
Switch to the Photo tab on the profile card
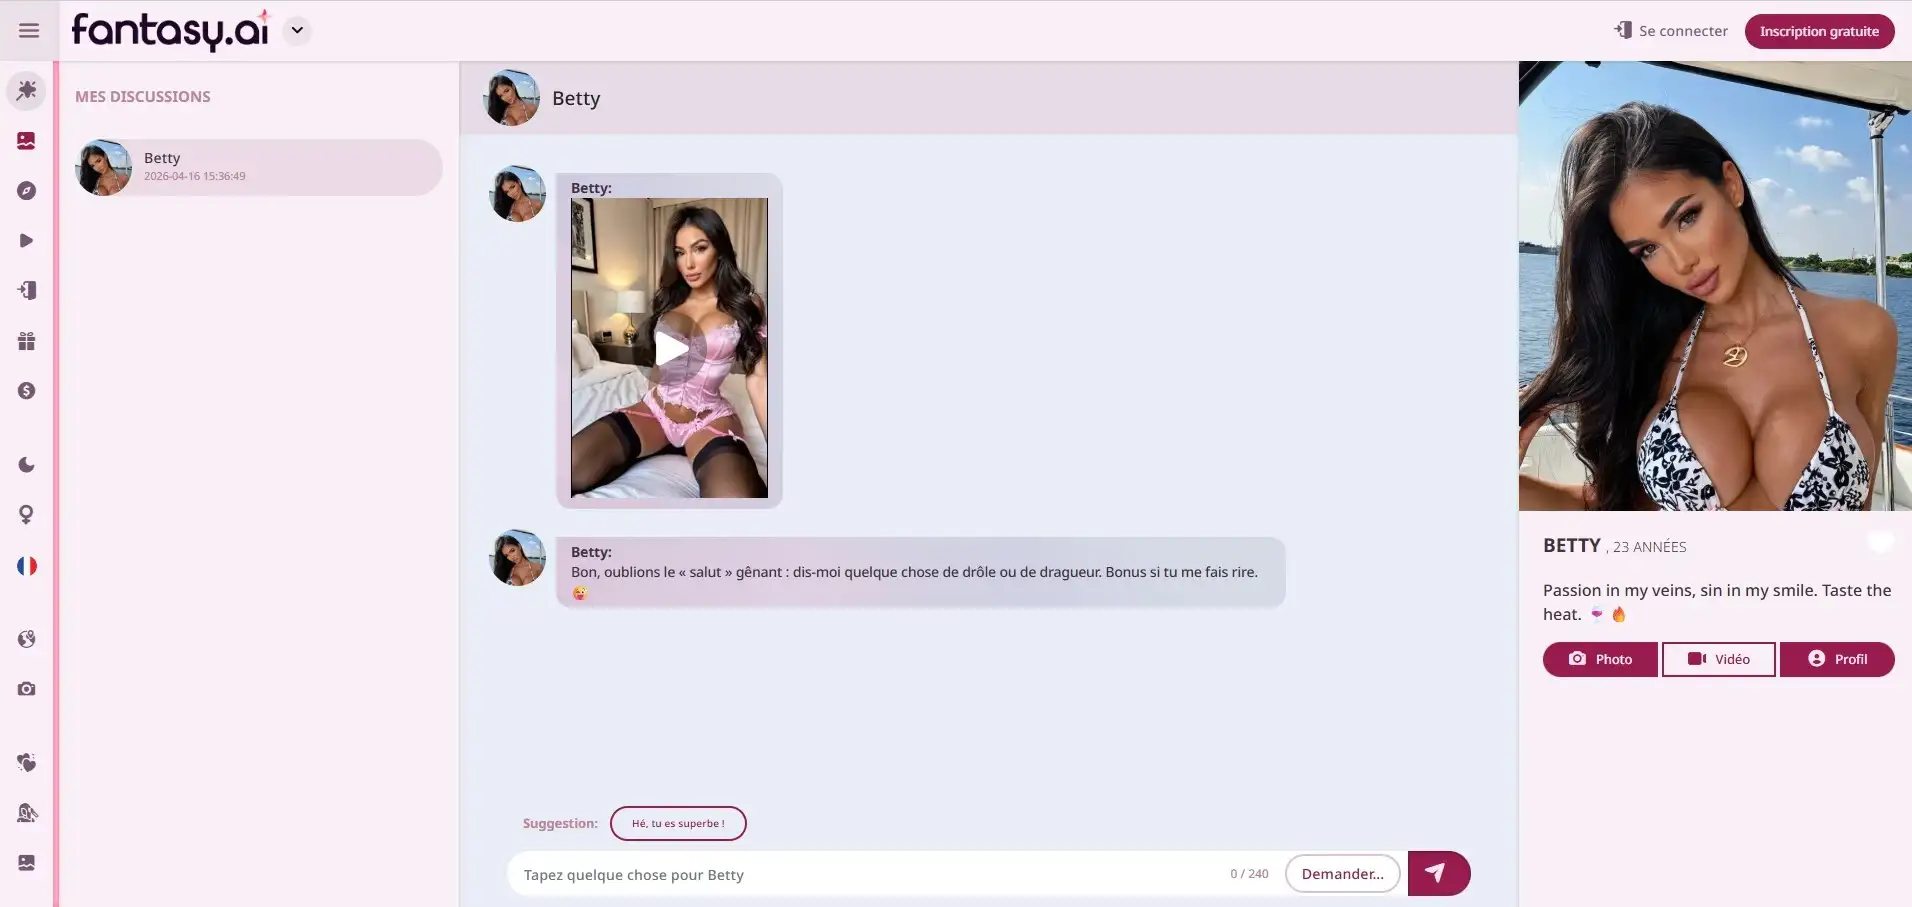[1598, 659]
